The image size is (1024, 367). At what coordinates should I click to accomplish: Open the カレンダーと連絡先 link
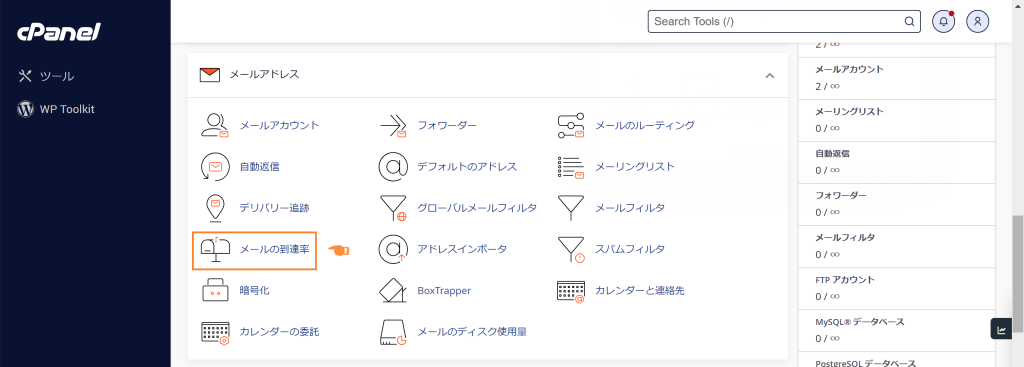point(640,291)
